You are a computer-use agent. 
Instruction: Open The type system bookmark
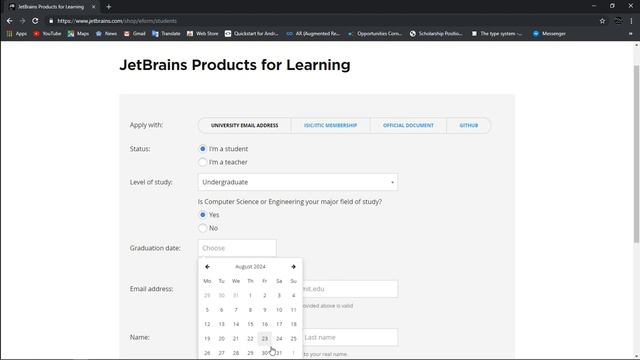[x=497, y=33]
